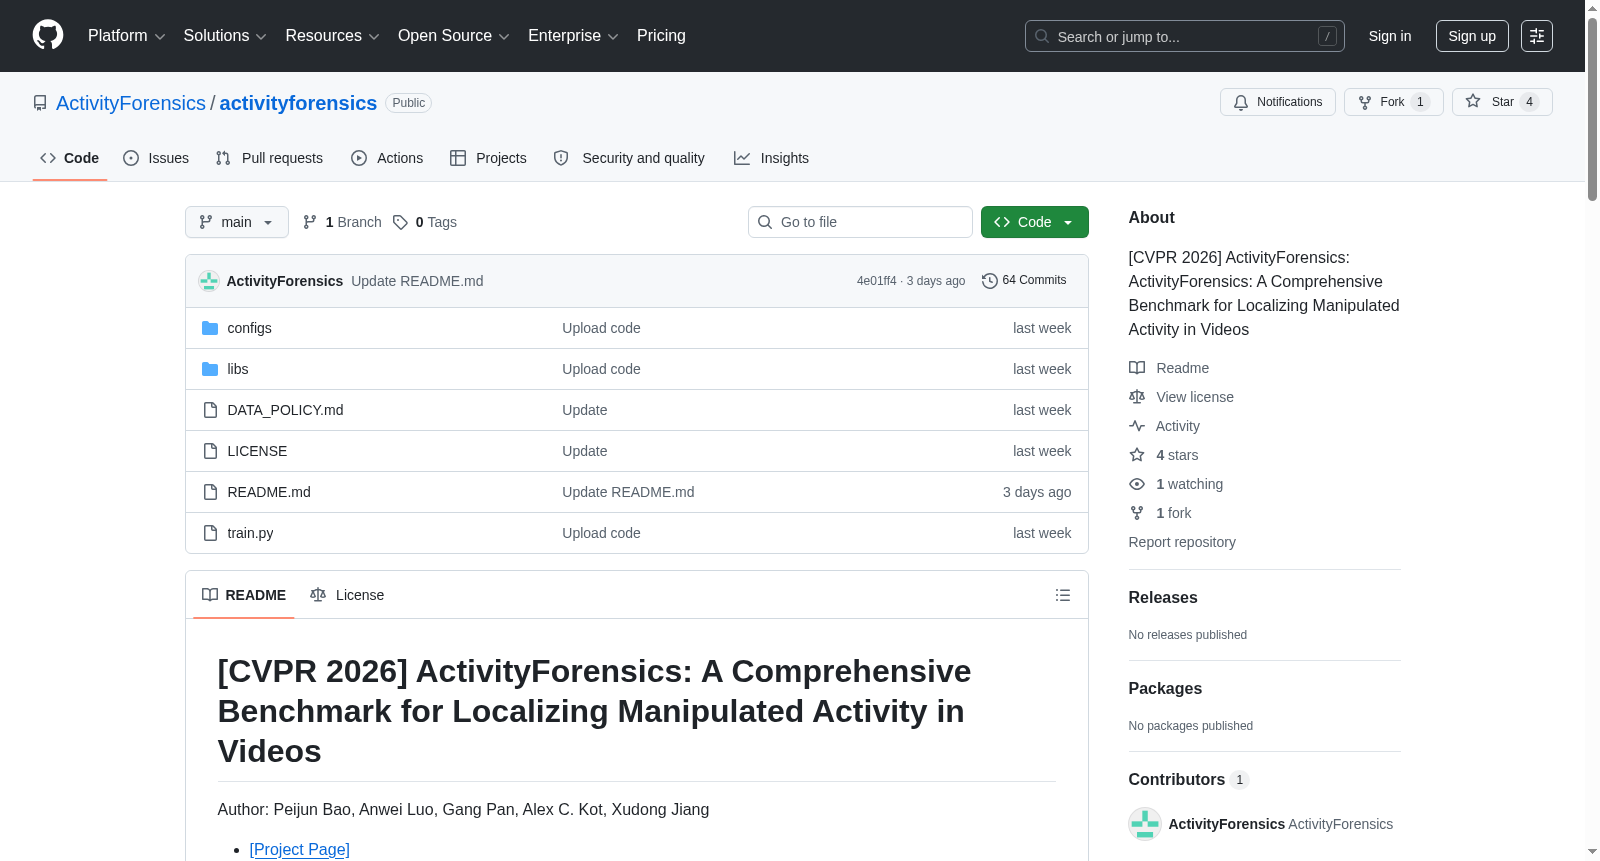1600x861 pixels.
Task: Click the README.md file icon
Action: point(210,492)
